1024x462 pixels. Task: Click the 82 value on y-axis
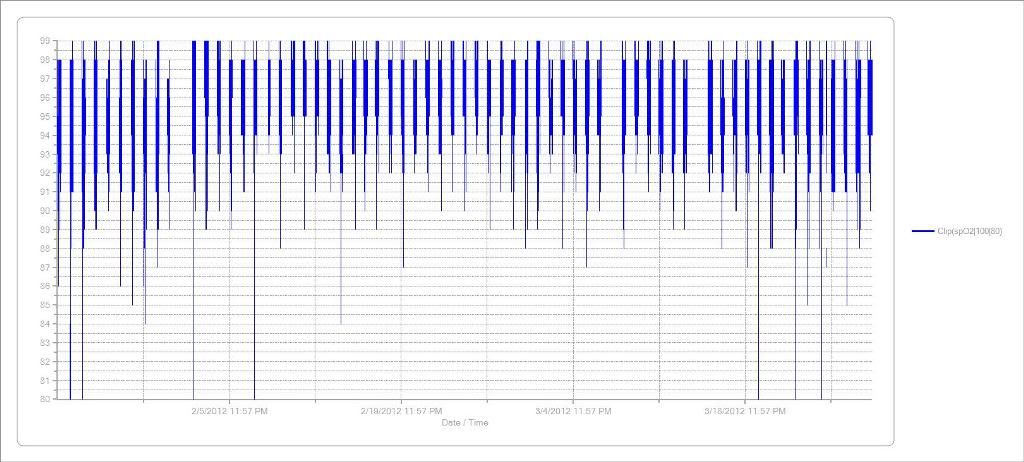(x=45, y=361)
